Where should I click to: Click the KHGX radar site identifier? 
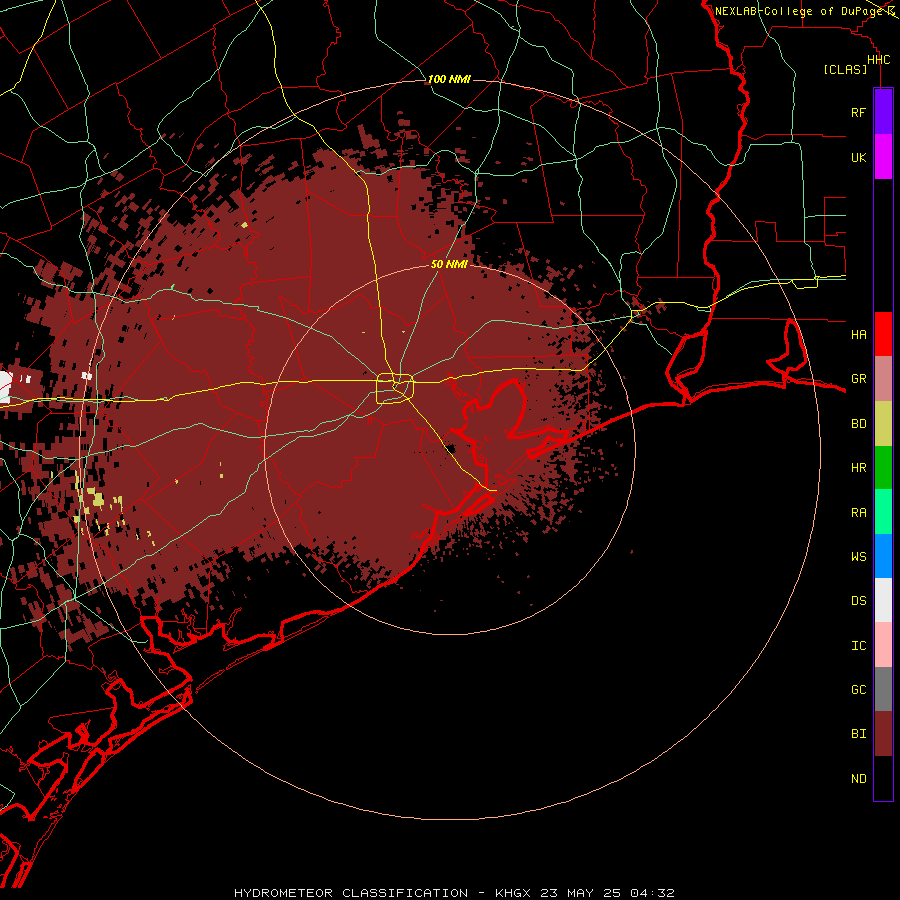click(x=513, y=893)
